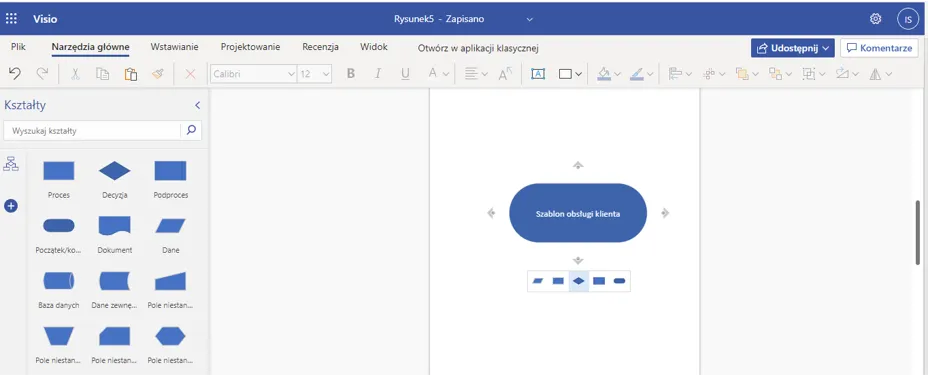928x375 pixels.
Task: Click the AutoConnect arrow left of shape
Action: pyautogui.click(x=491, y=213)
